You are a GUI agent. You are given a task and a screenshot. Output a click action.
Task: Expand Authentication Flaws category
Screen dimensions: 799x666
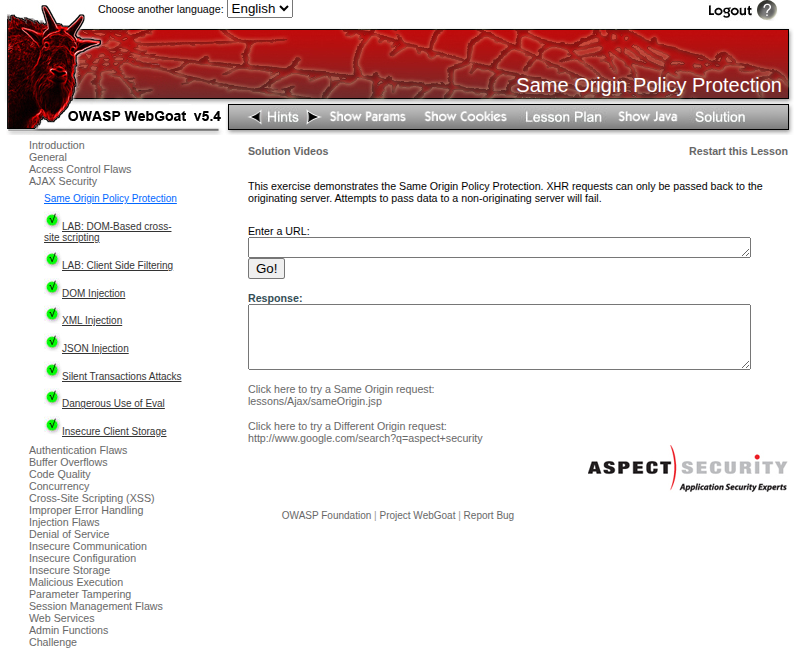(78, 450)
